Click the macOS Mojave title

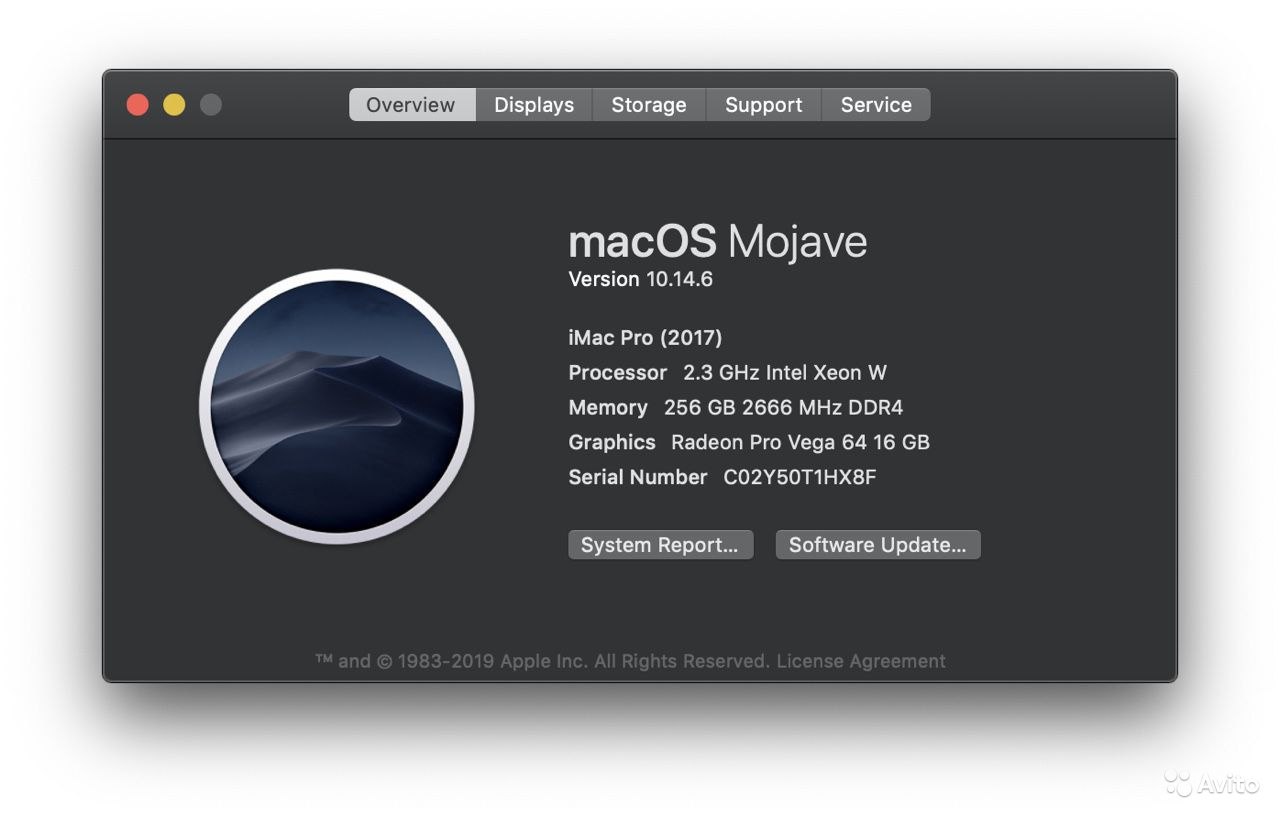[718, 241]
